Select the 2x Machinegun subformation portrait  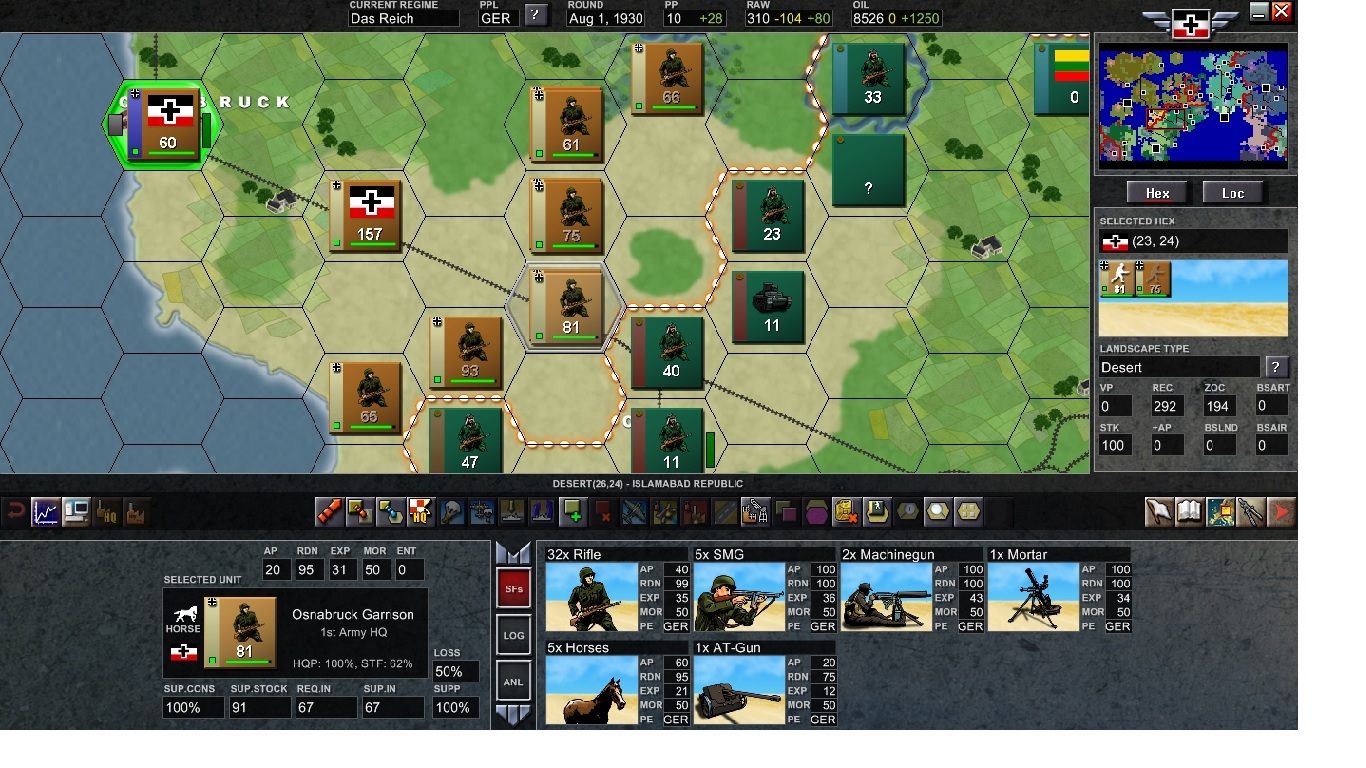[x=886, y=596]
